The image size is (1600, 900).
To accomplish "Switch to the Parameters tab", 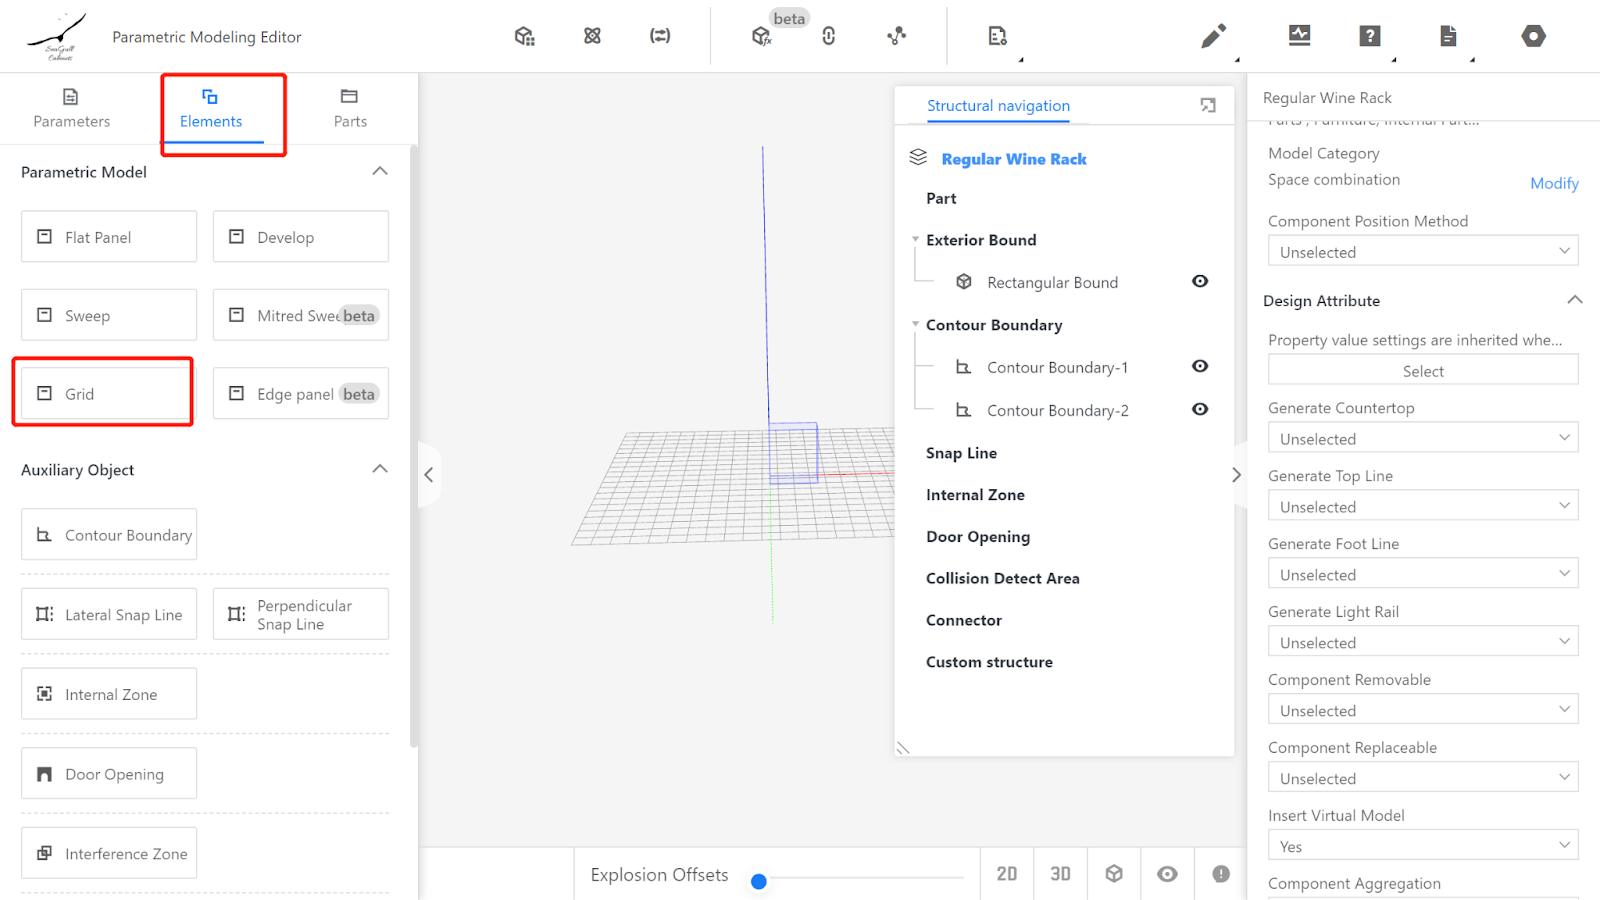I will [x=71, y=108].
